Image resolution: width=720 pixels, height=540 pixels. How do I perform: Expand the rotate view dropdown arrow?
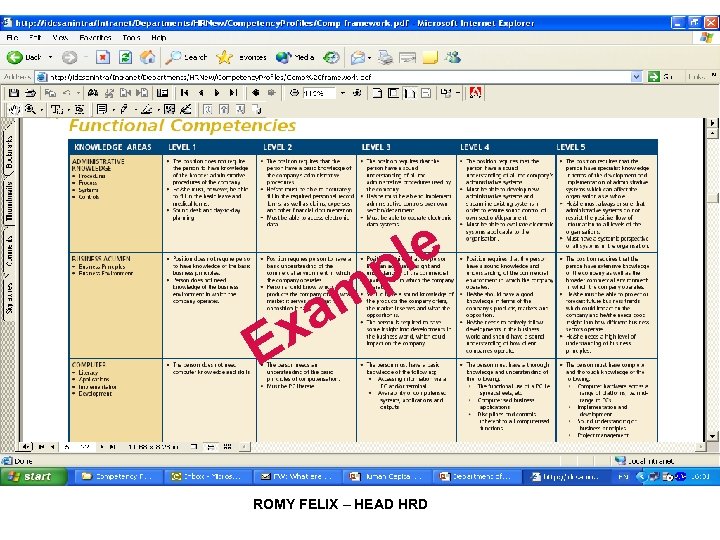click(458, 93)
